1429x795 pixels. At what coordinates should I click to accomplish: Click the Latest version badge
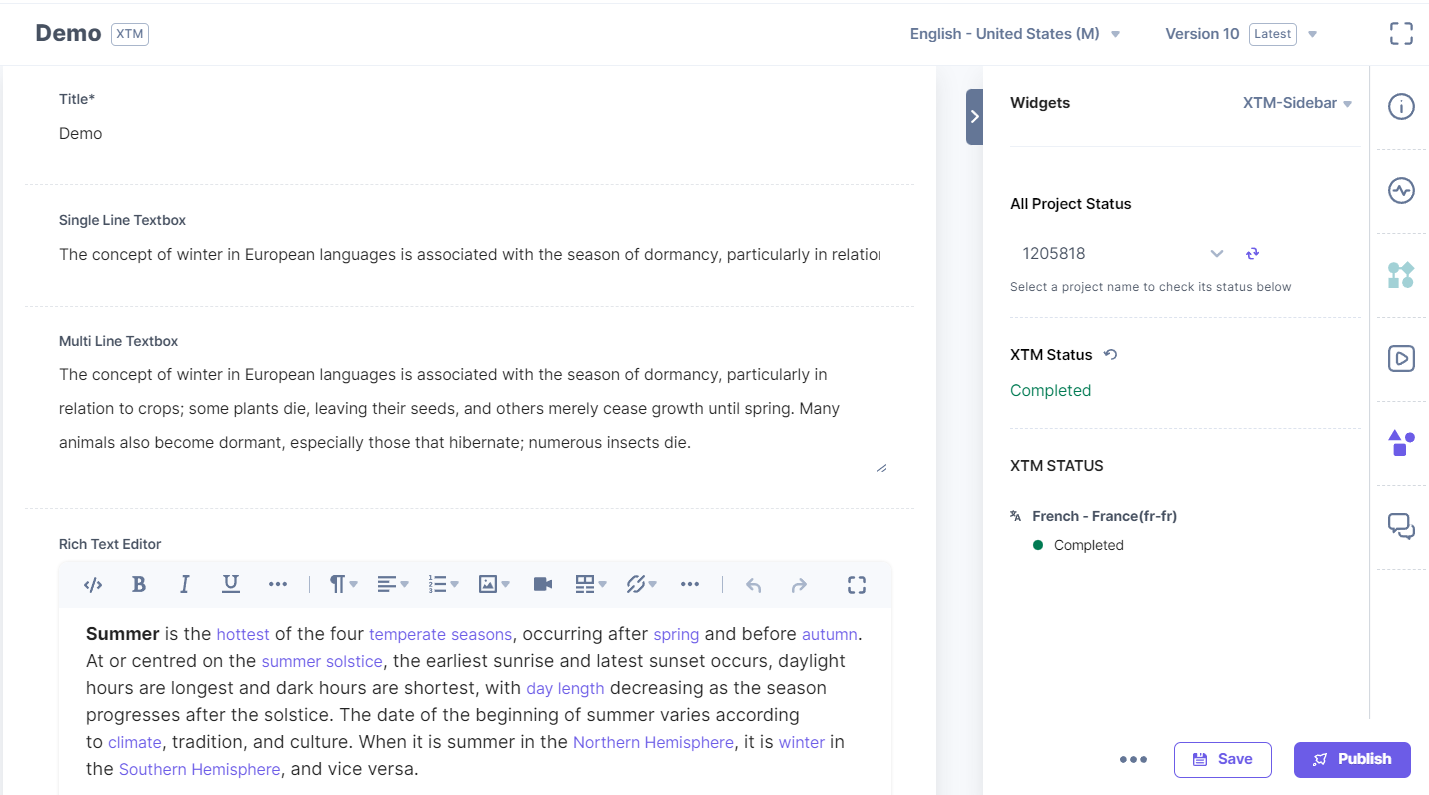click(x=1273, y=34)
